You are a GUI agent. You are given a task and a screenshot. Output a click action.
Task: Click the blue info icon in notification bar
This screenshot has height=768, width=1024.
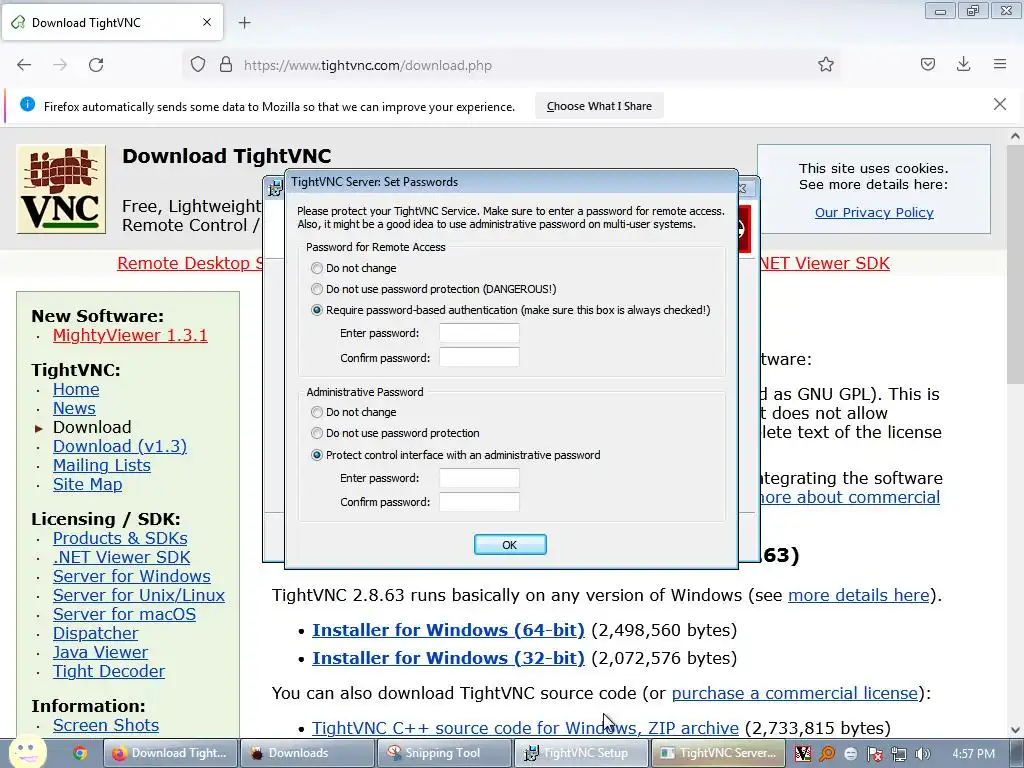coord(27,104)
